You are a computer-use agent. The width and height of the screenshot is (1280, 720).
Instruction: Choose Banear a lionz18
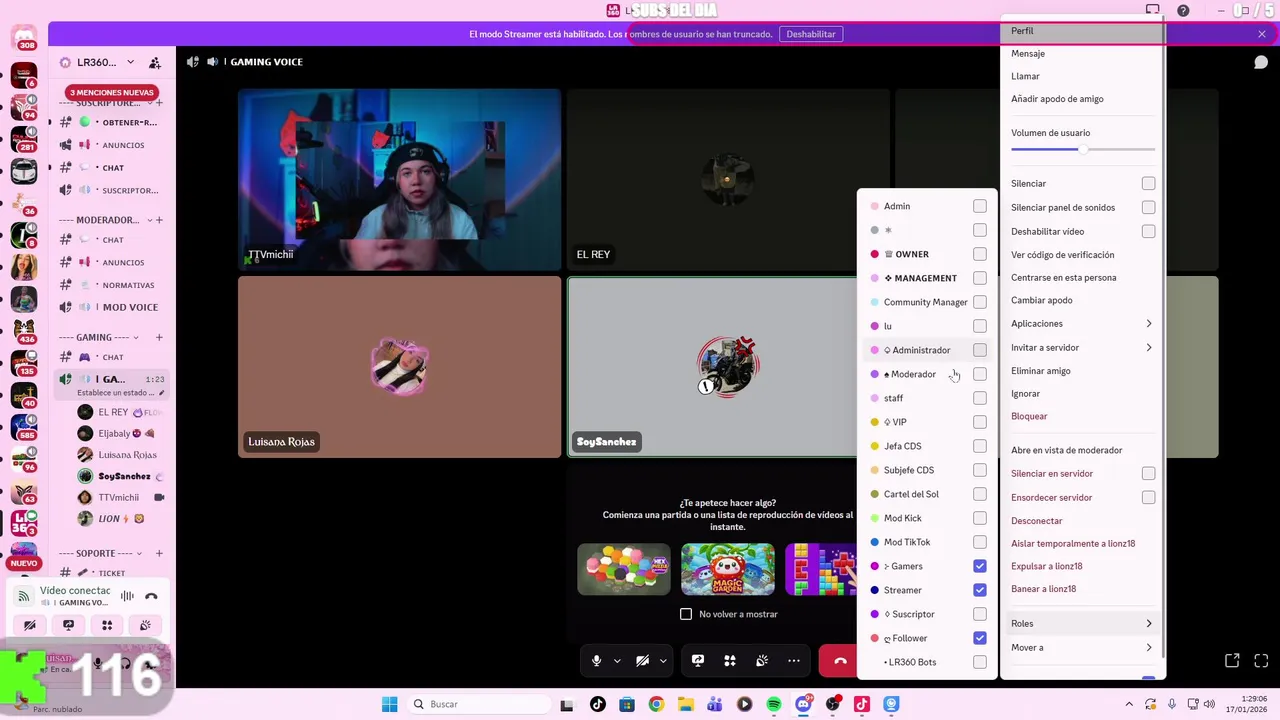point(1081,589)
